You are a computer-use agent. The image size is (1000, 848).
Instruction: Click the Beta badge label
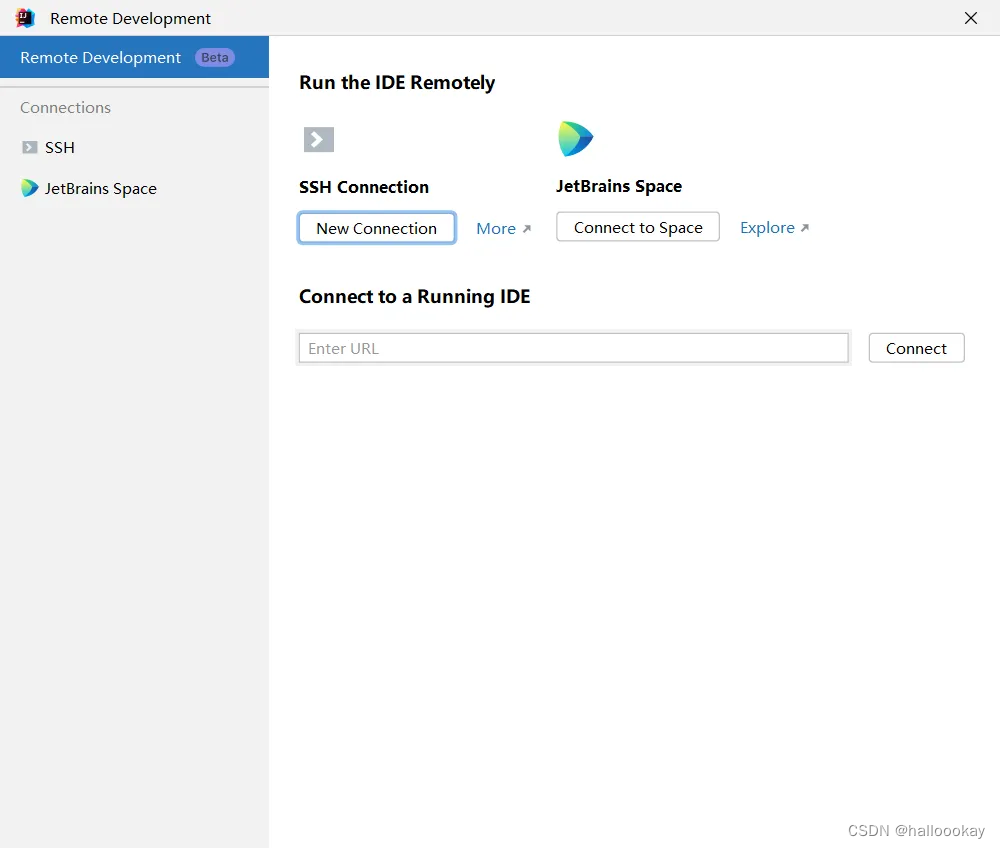tap(215, 57)
